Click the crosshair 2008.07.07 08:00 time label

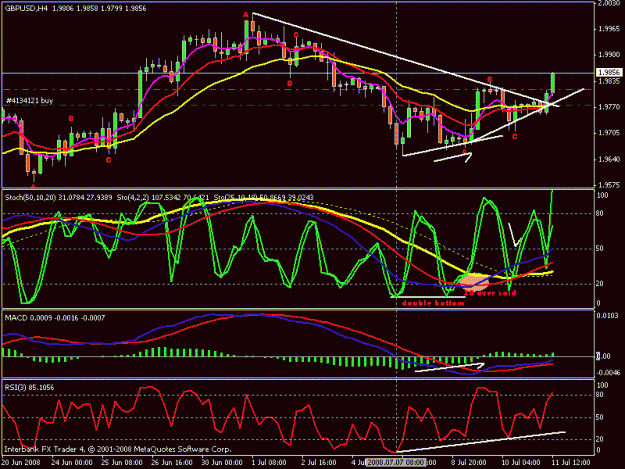(395, 463)
